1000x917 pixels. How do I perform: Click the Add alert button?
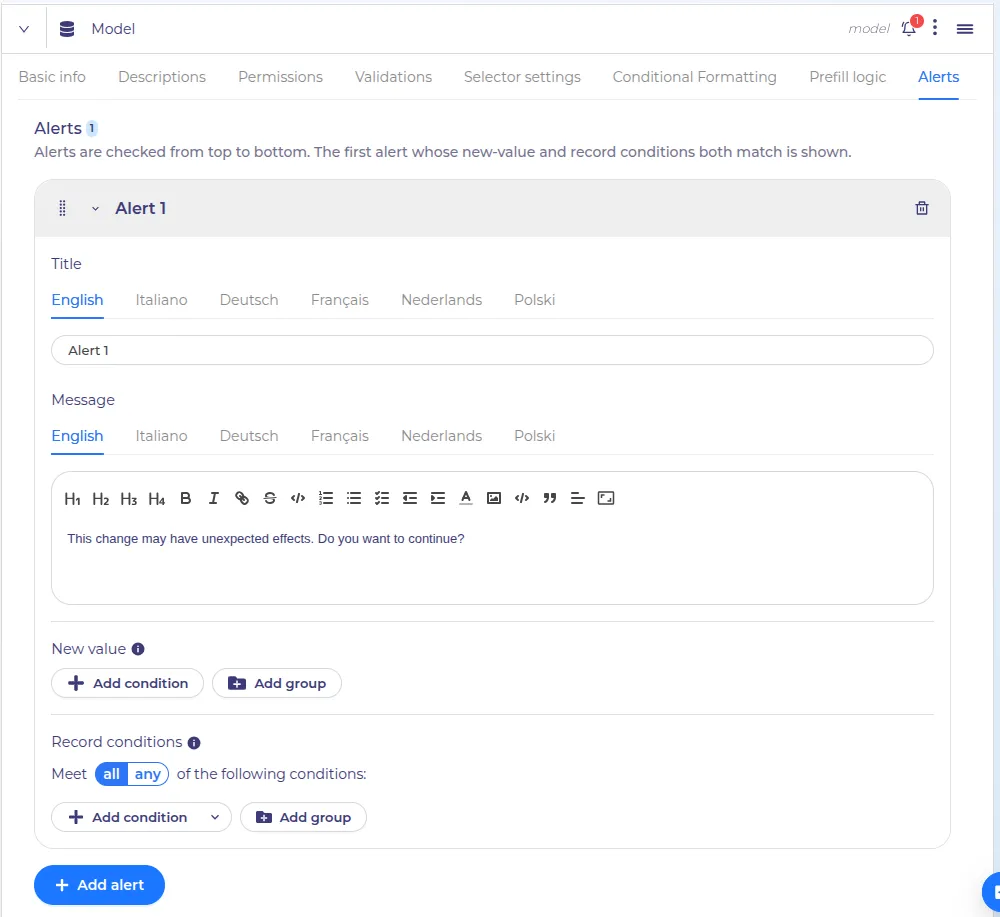coord(99,886)
